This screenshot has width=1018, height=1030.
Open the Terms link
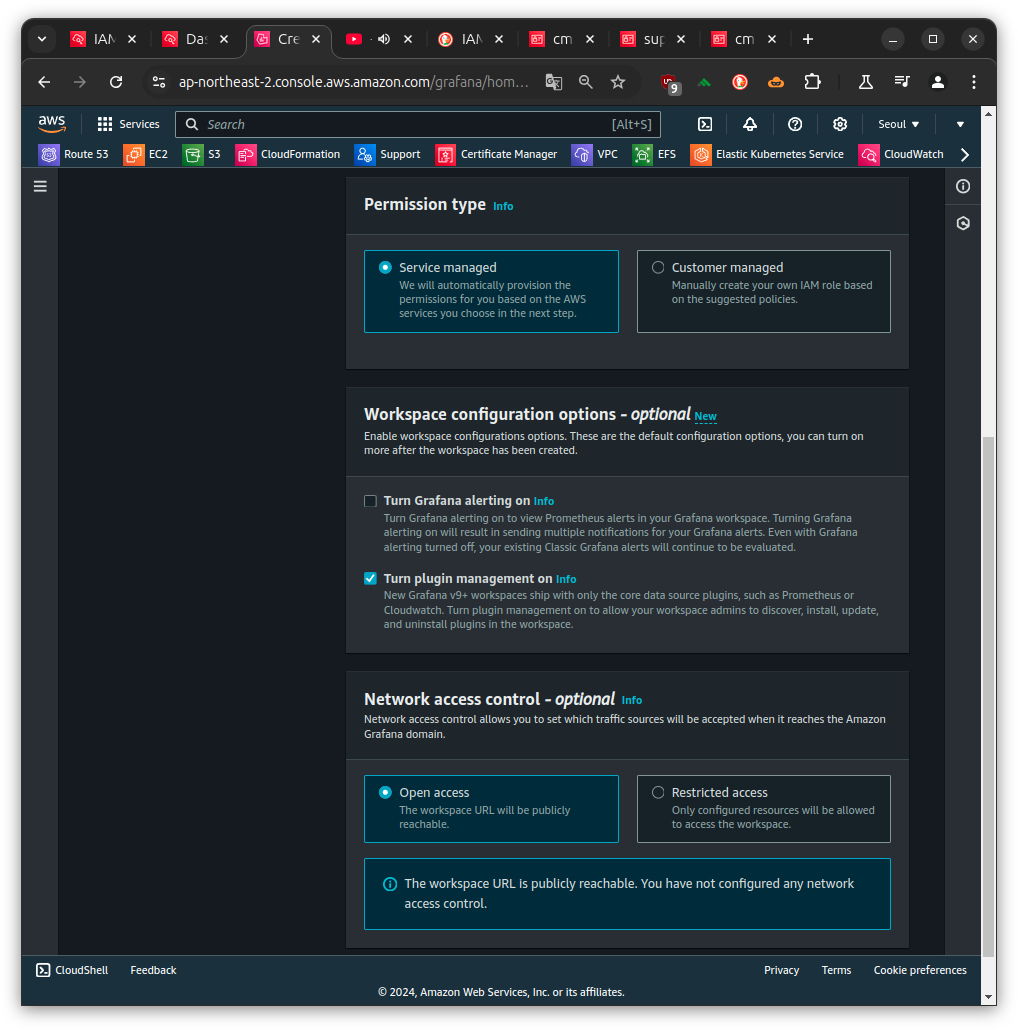tap(836, 970)
